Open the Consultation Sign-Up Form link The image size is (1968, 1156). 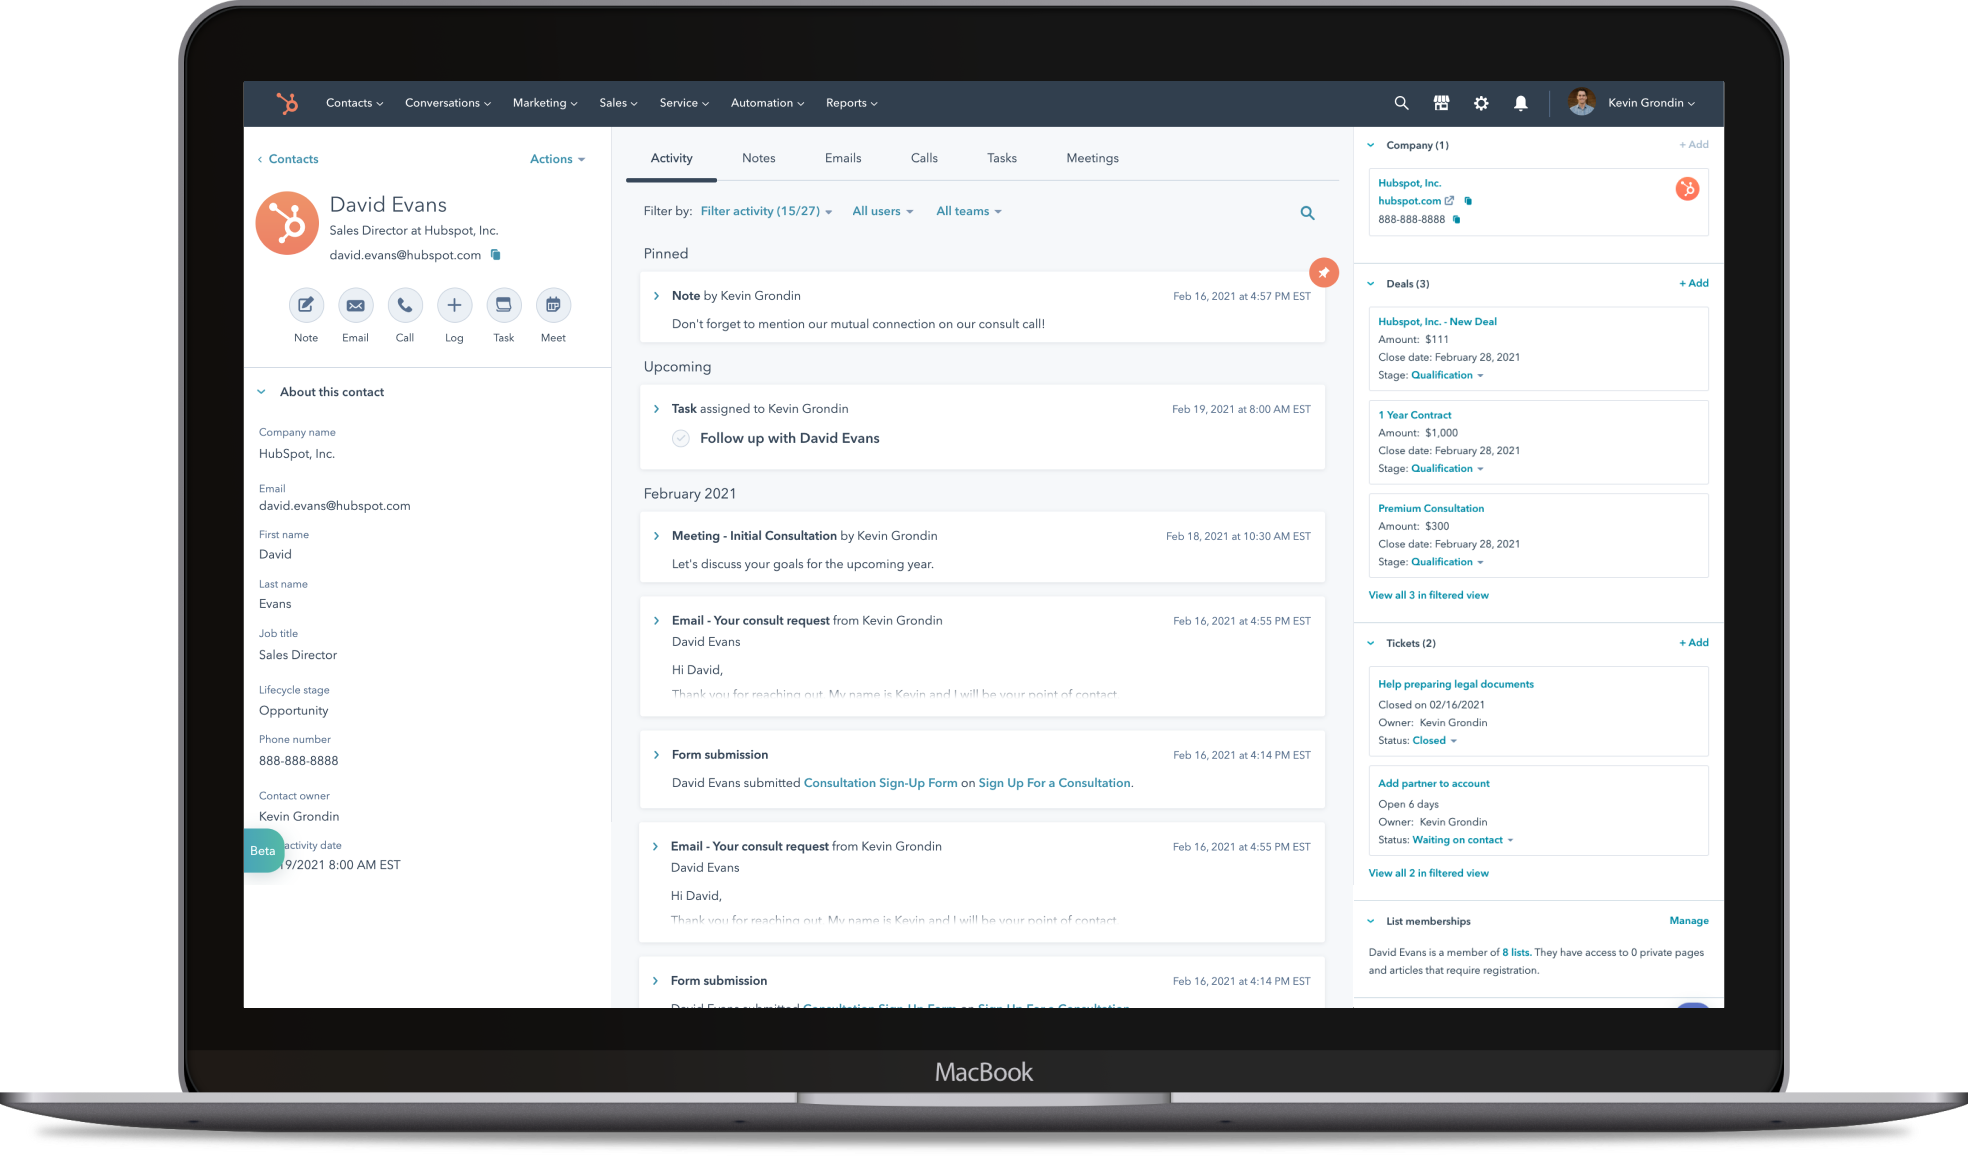click(x=880, y=783)
